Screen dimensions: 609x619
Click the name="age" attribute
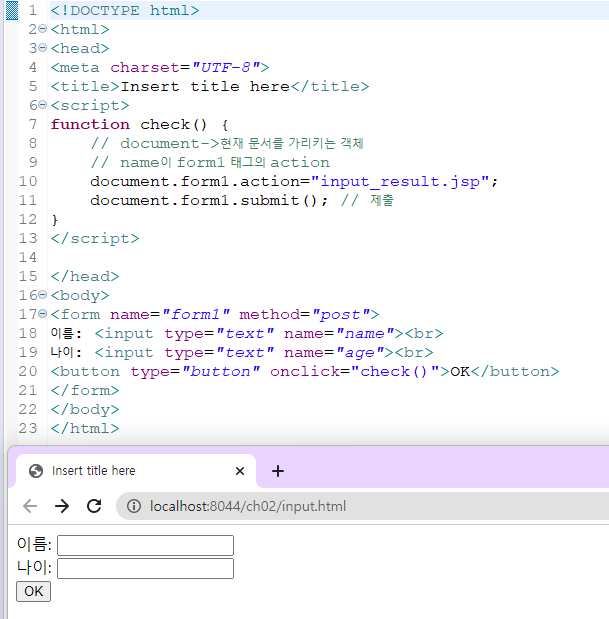click(334, 352)
